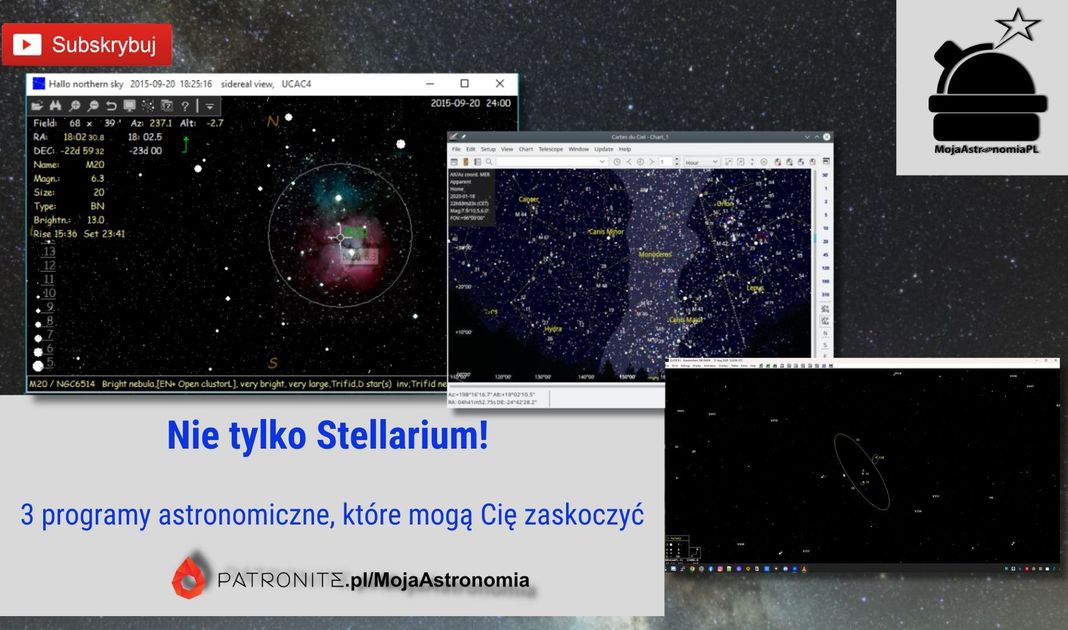Click the Canis Minor label in Cartes du Ciel
The height and width of the screenshot is (630, 1068).
tap(606, 232)
